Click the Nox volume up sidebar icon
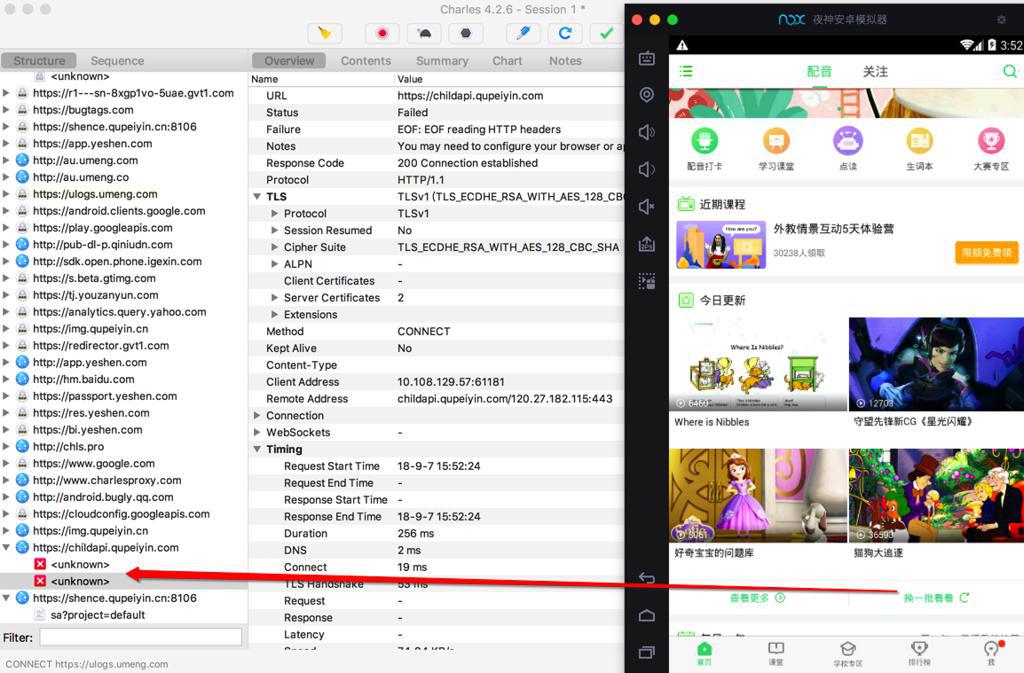The width and height of the screenshot is (1024, 673). point(647,133)
